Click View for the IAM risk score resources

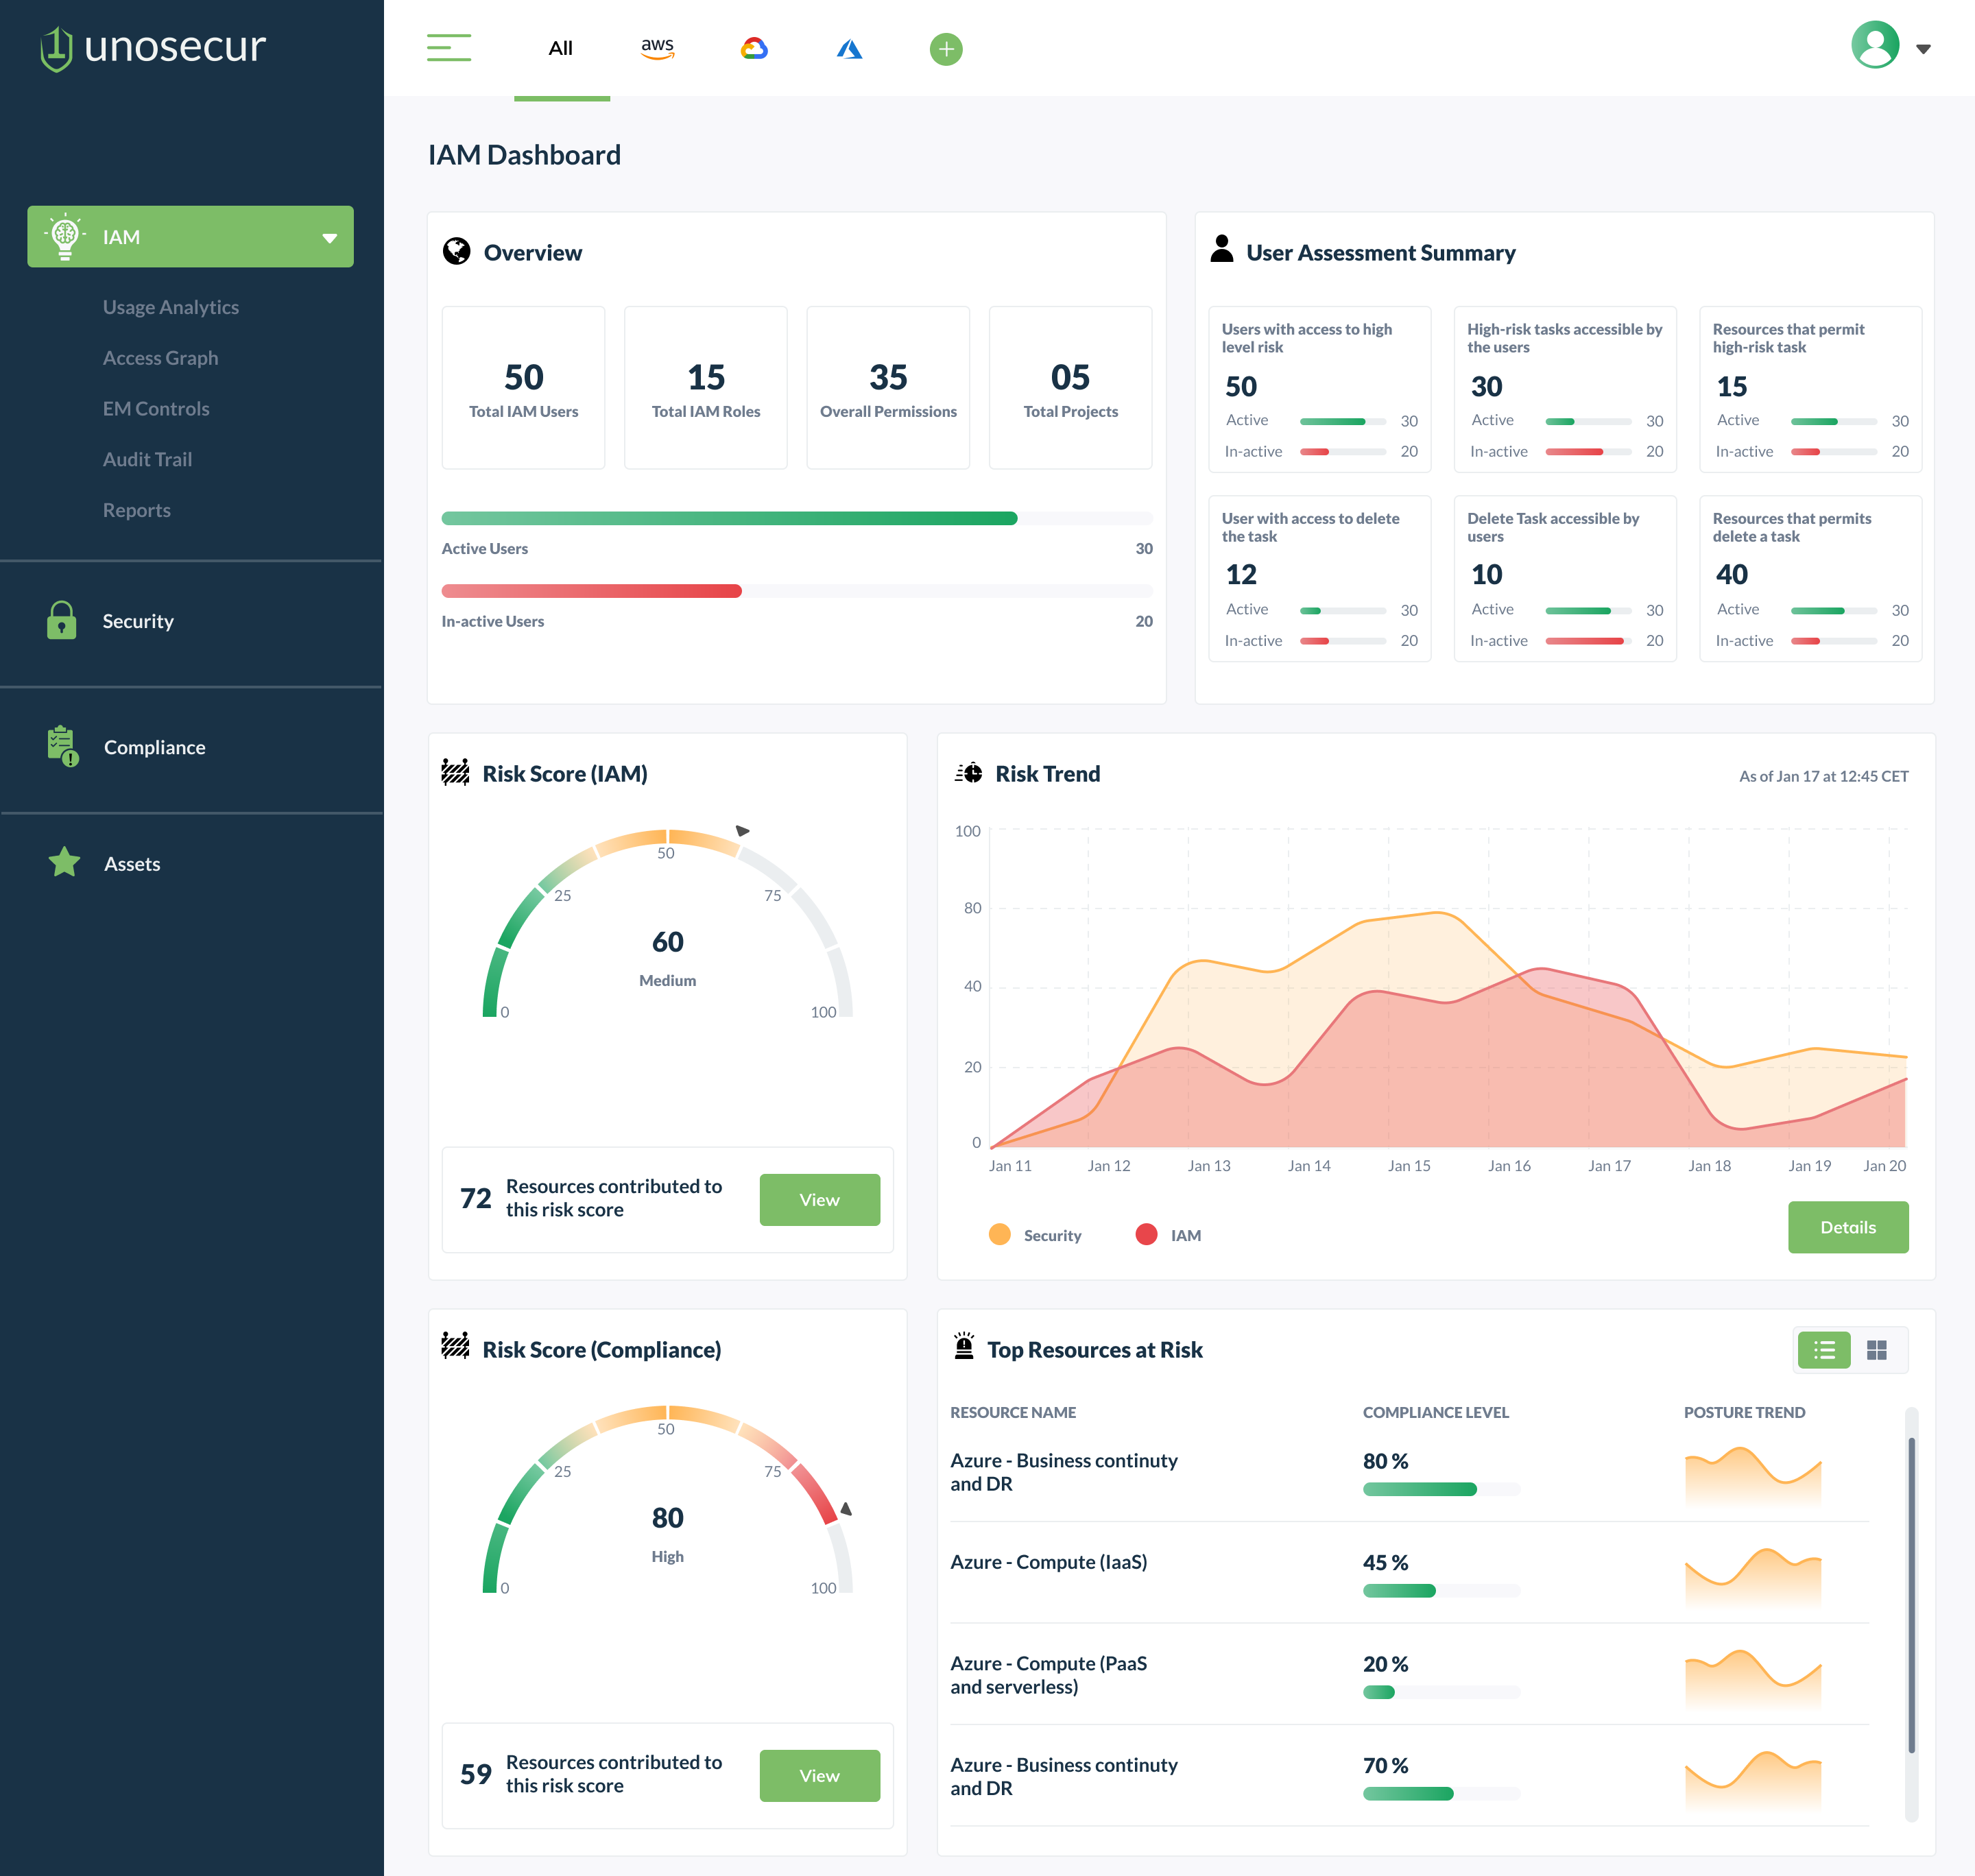point(819,1199)
